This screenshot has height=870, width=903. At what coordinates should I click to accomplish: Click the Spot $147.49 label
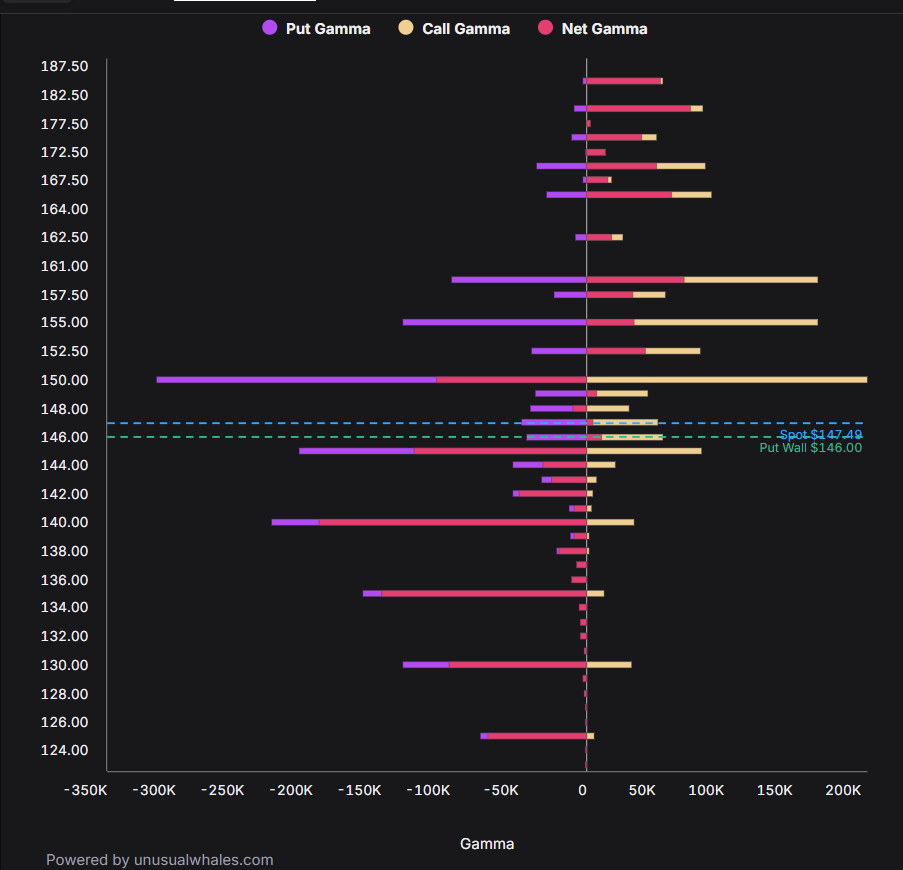click(x=821, y=435)
